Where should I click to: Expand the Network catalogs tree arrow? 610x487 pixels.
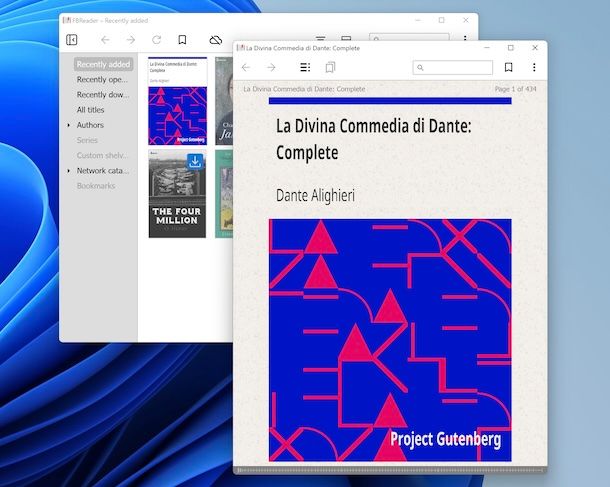pos(68,171)
